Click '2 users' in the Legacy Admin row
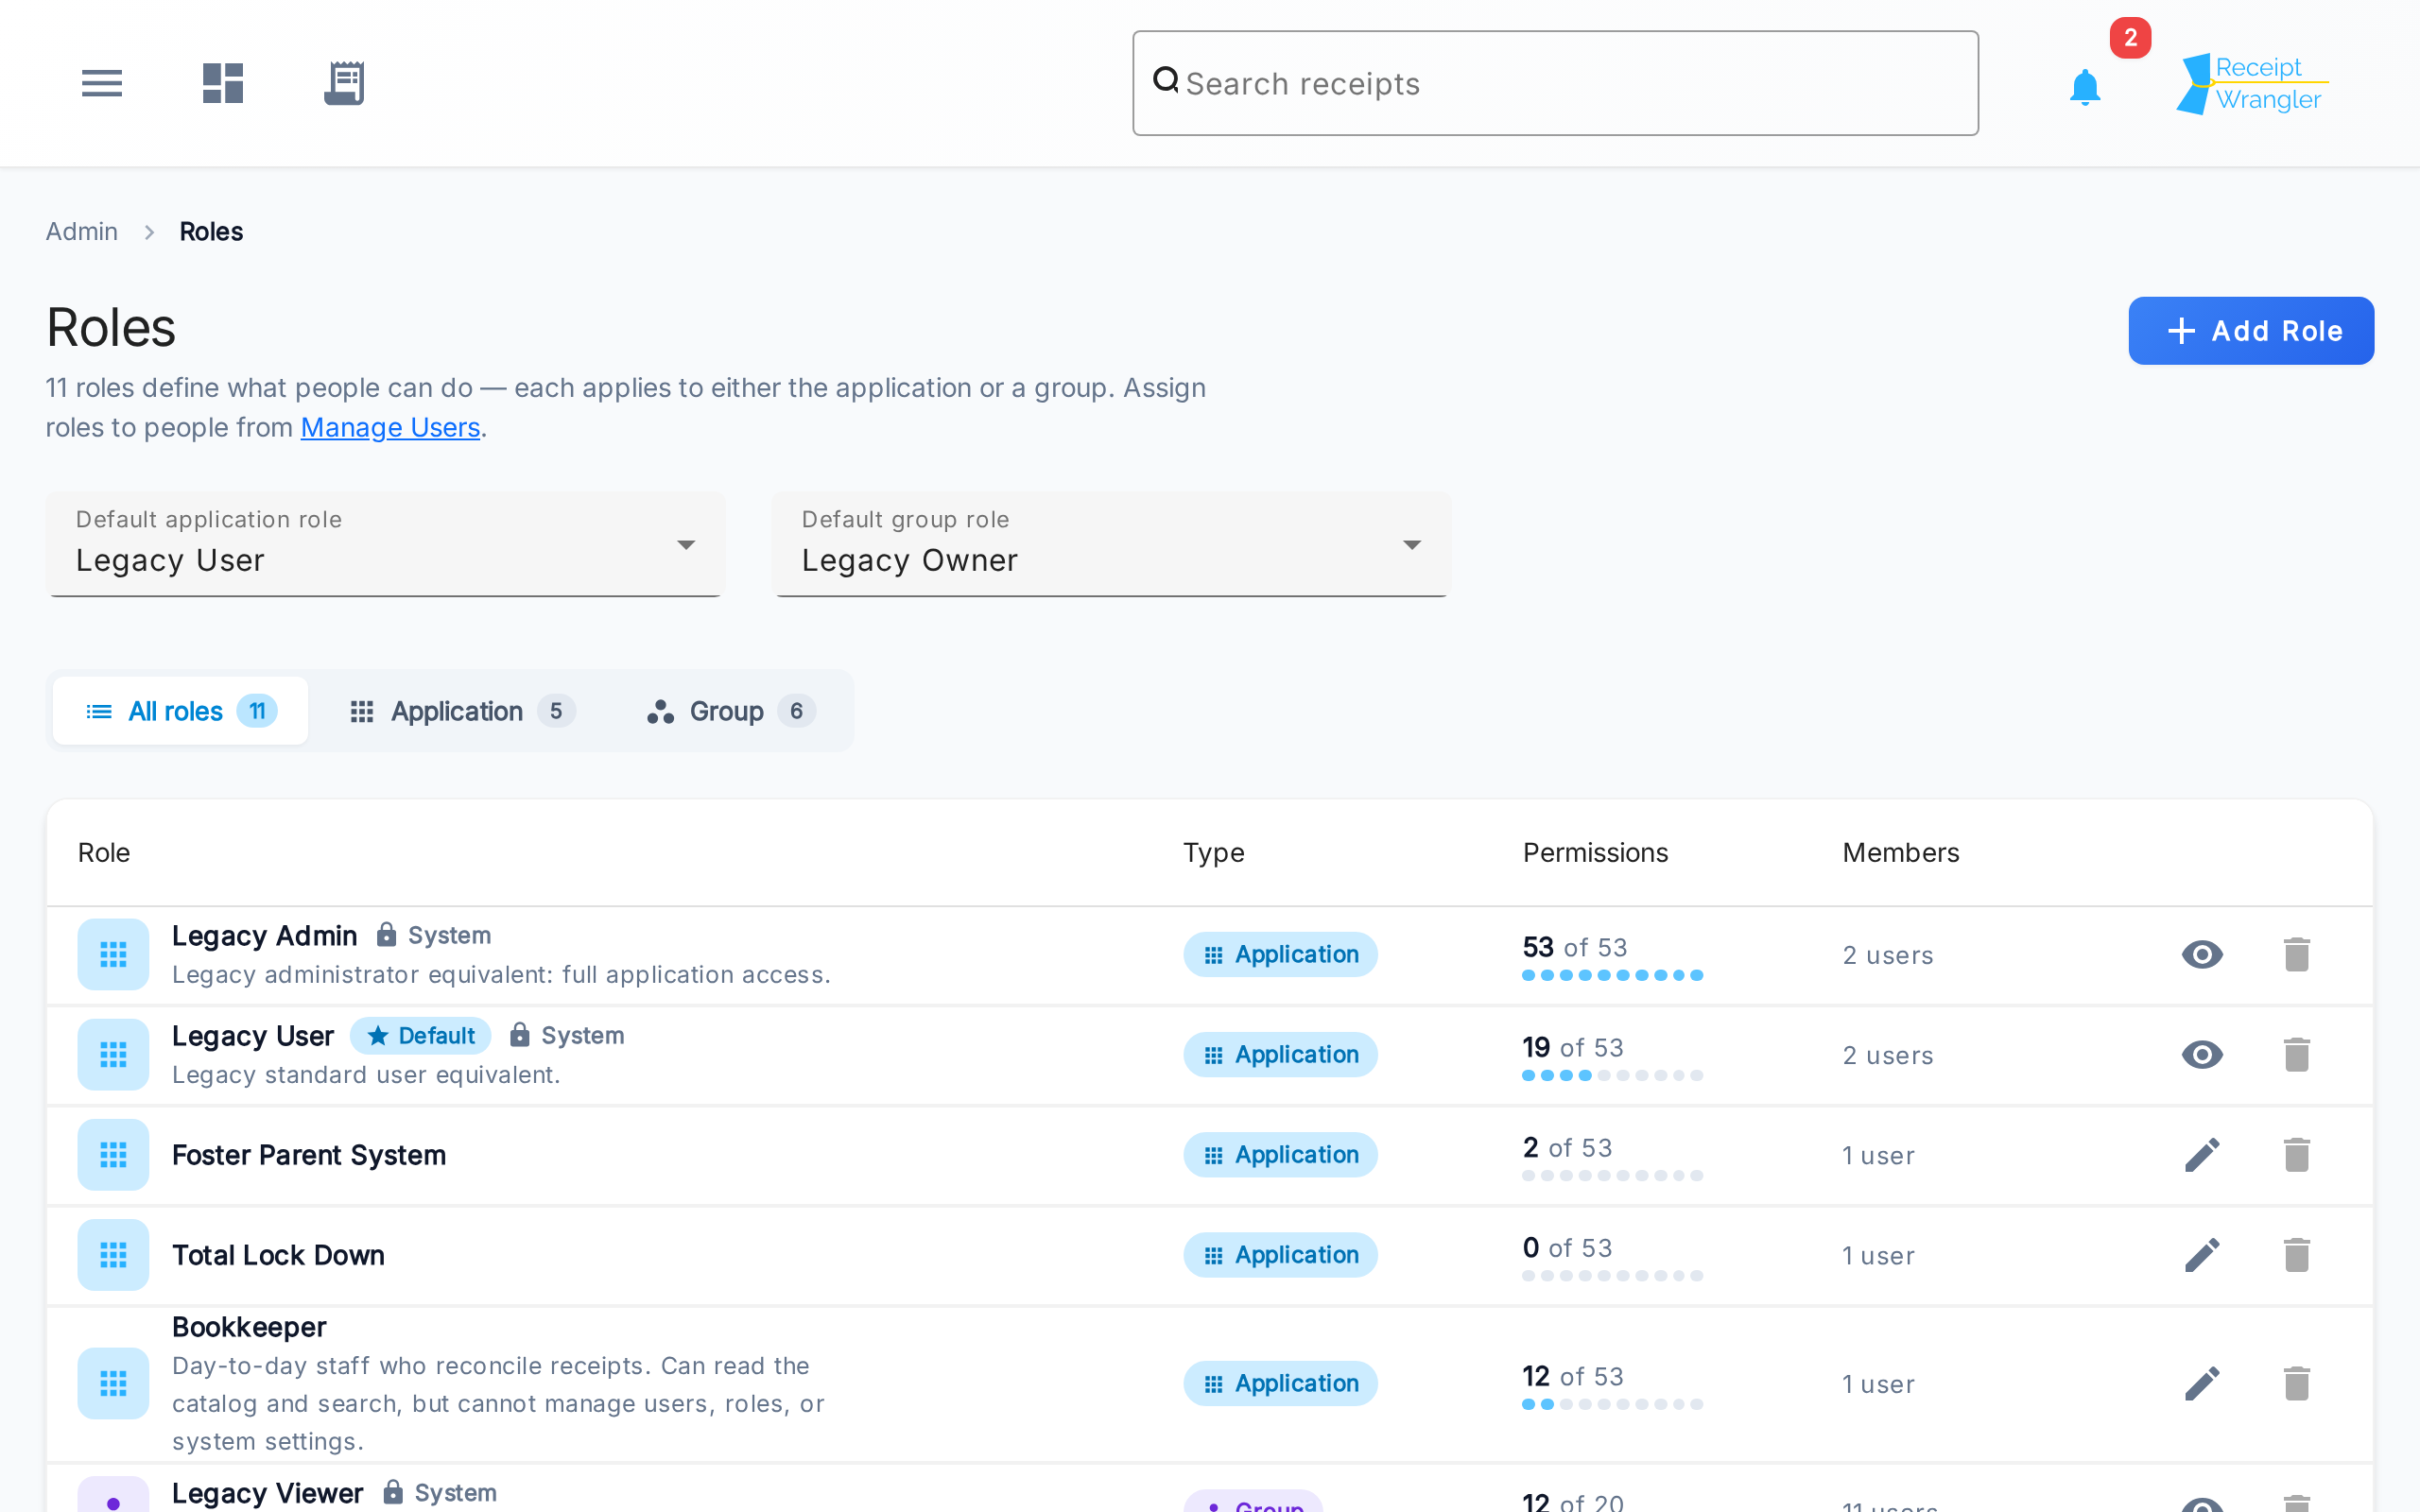2420x1512 pixels. coord(1888,955)
